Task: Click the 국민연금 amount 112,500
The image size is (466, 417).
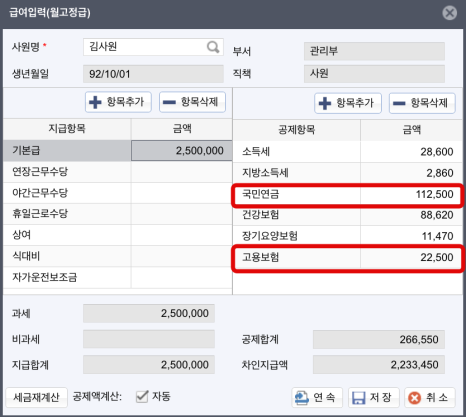Action: coord(434,194)
